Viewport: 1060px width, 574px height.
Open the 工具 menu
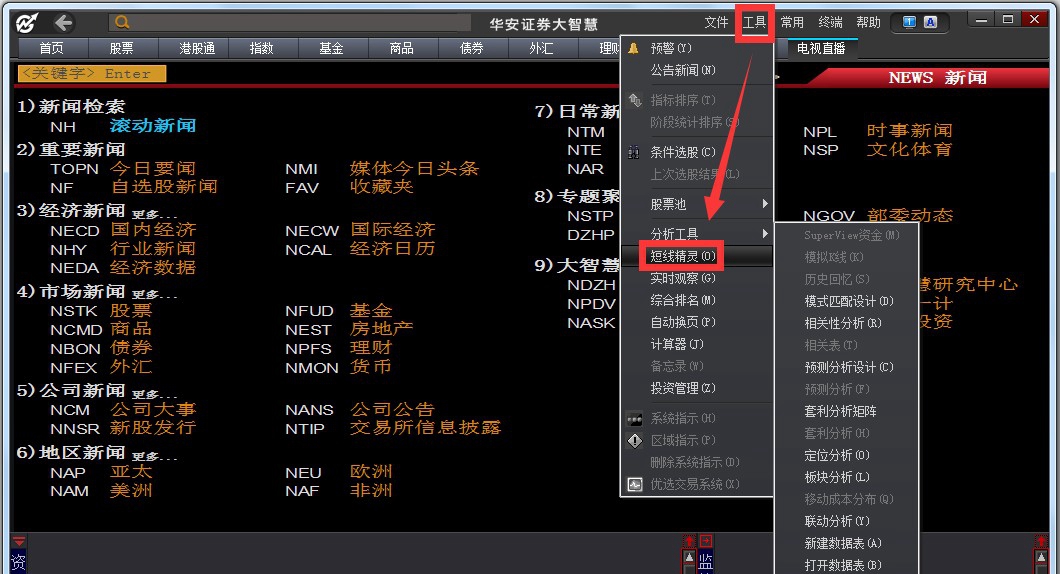click(x=754, y=22)
